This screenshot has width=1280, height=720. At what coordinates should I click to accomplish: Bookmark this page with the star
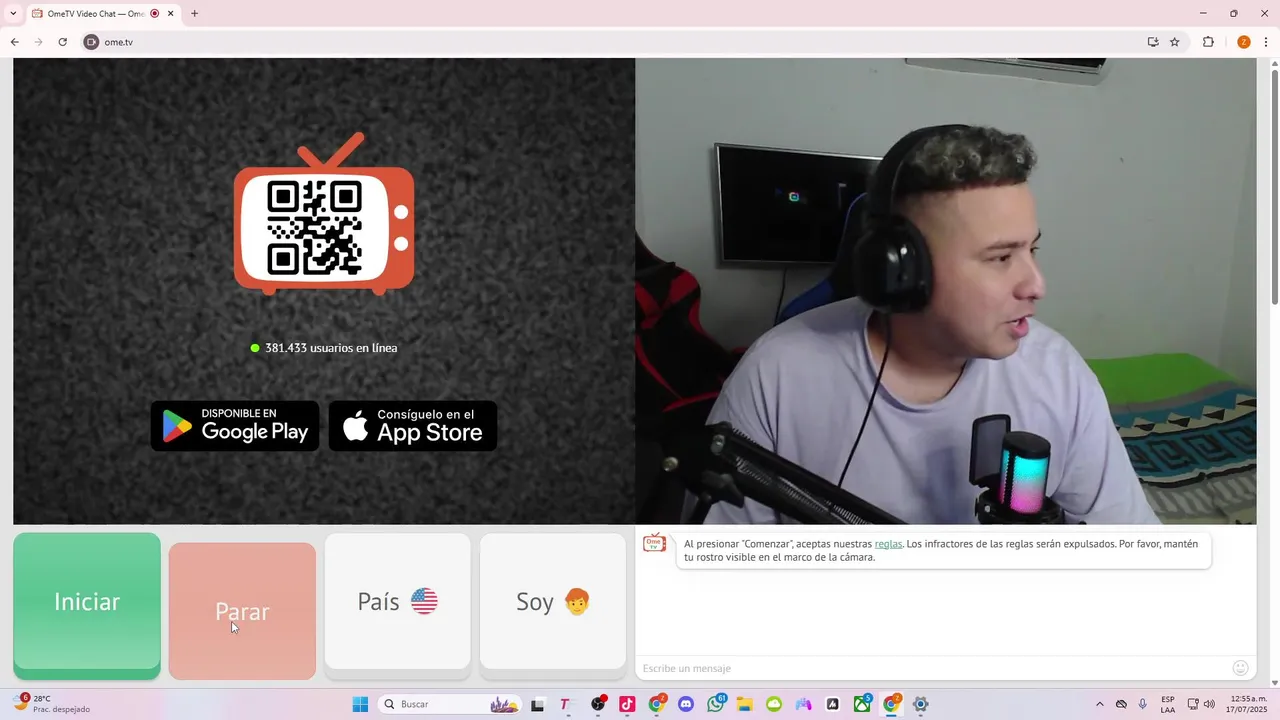pyautogui.click(x=1175, y=42)
